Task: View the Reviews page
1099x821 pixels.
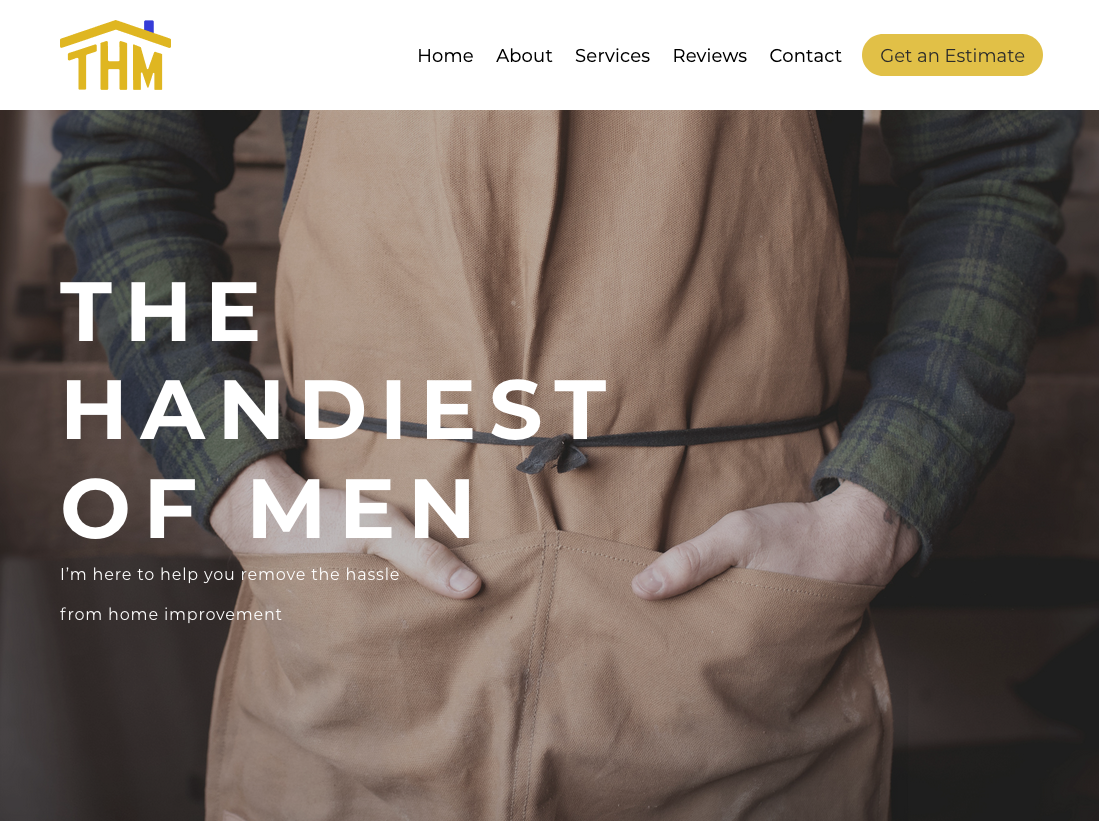Action: coord(709,55)
